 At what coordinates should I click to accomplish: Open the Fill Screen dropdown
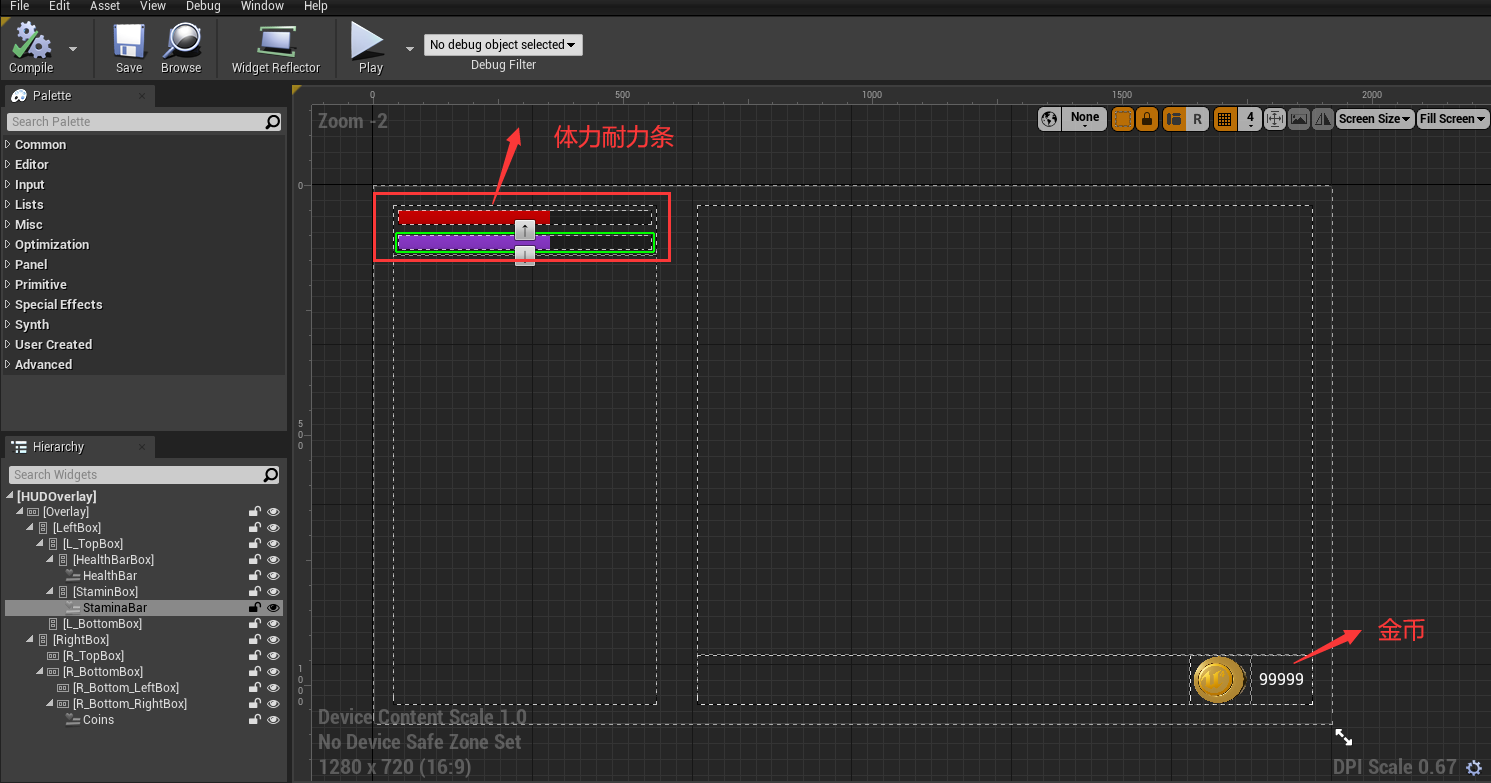coord(1452,118)
